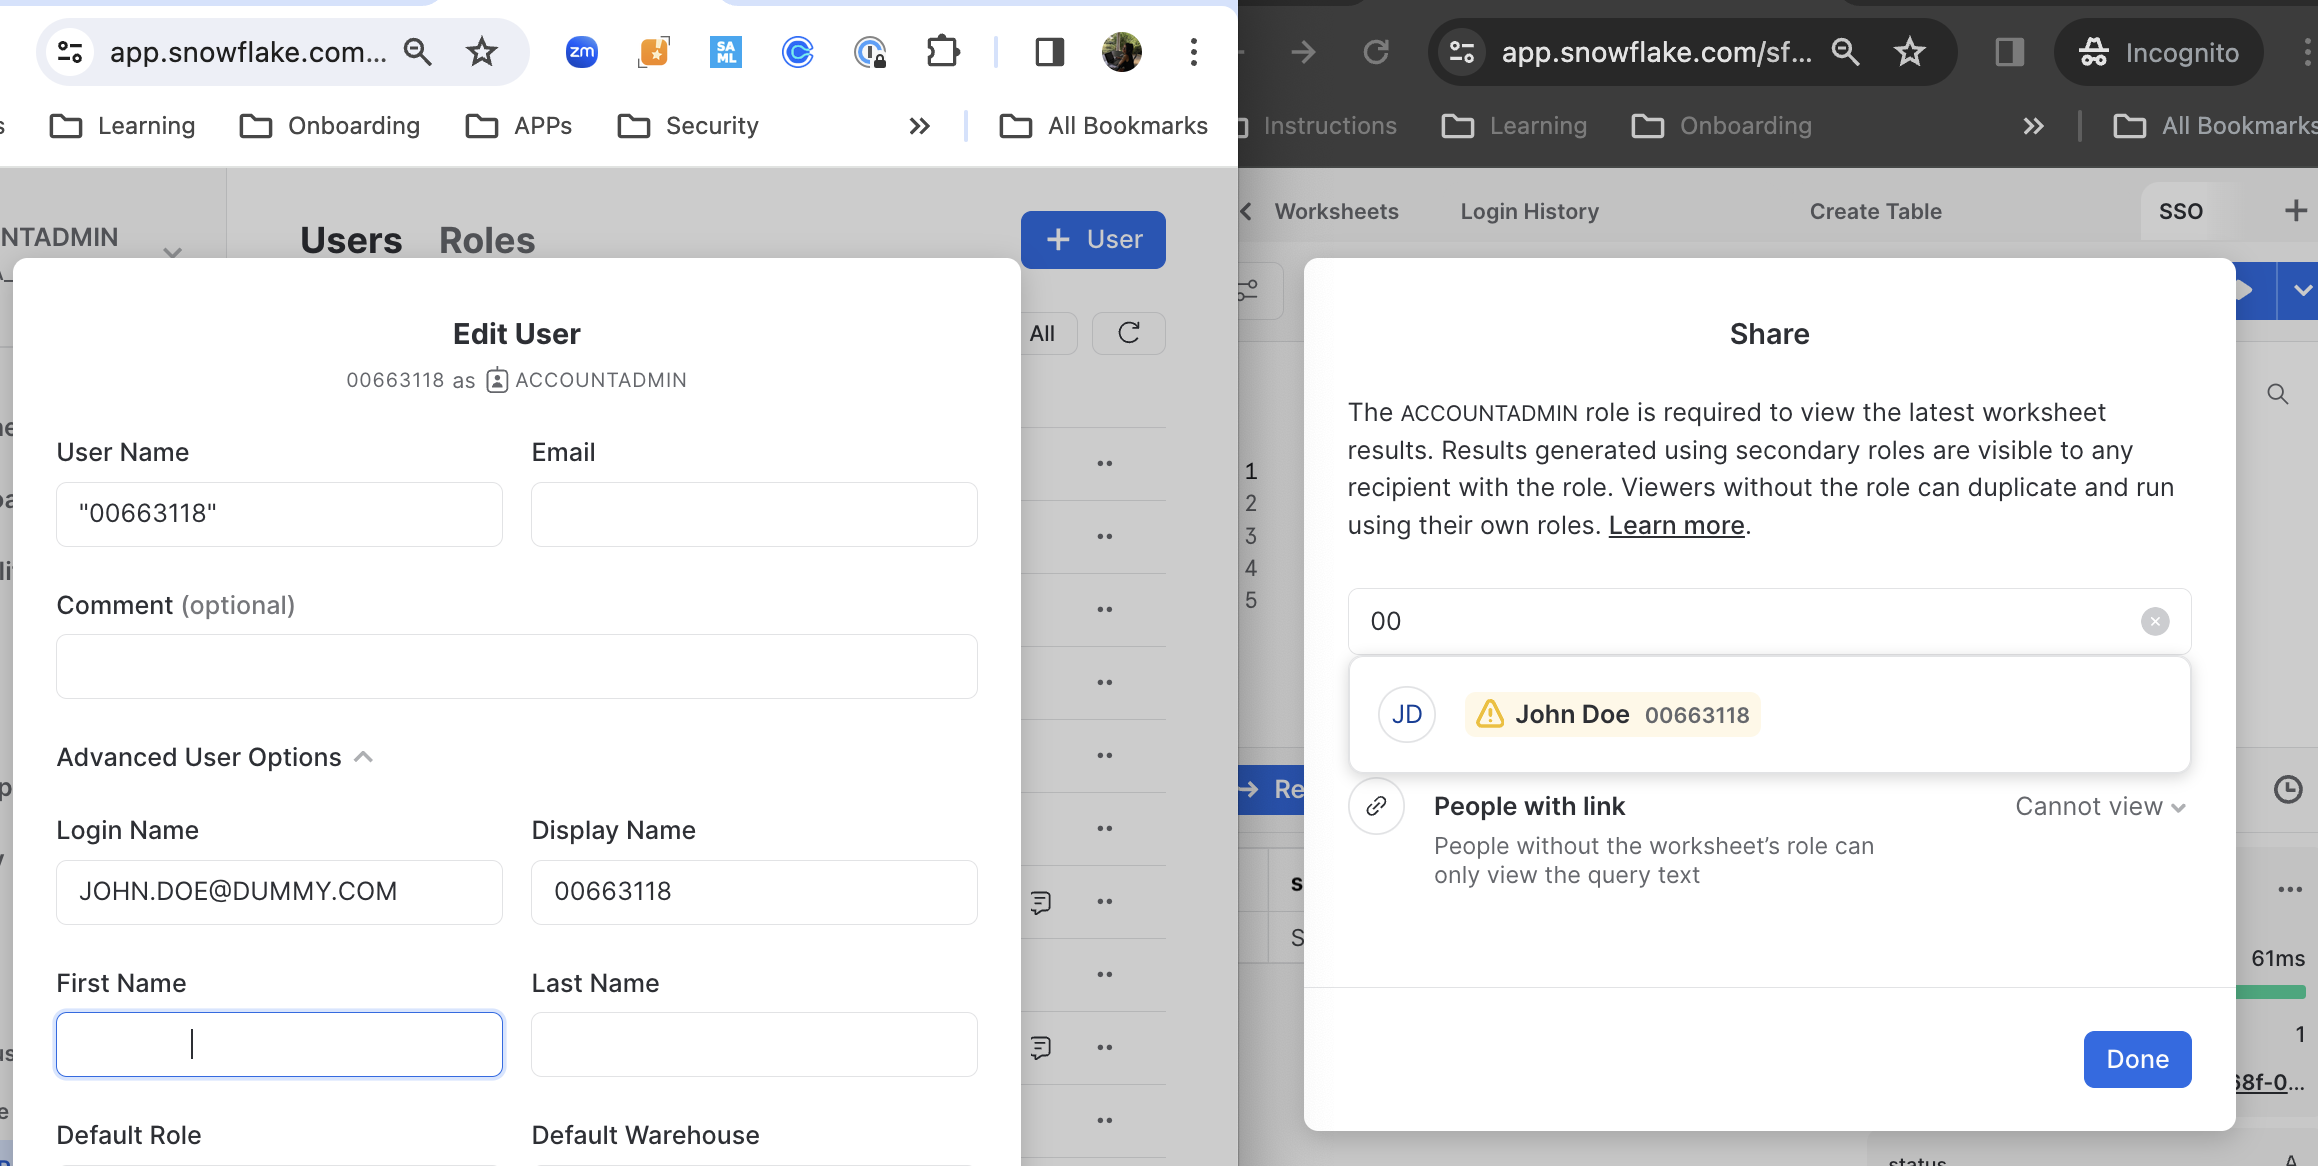The height and width of the screenshot is (1166, 2318).
Task: Open the browser extensions puzzle menu
Action: click(943, 52)
